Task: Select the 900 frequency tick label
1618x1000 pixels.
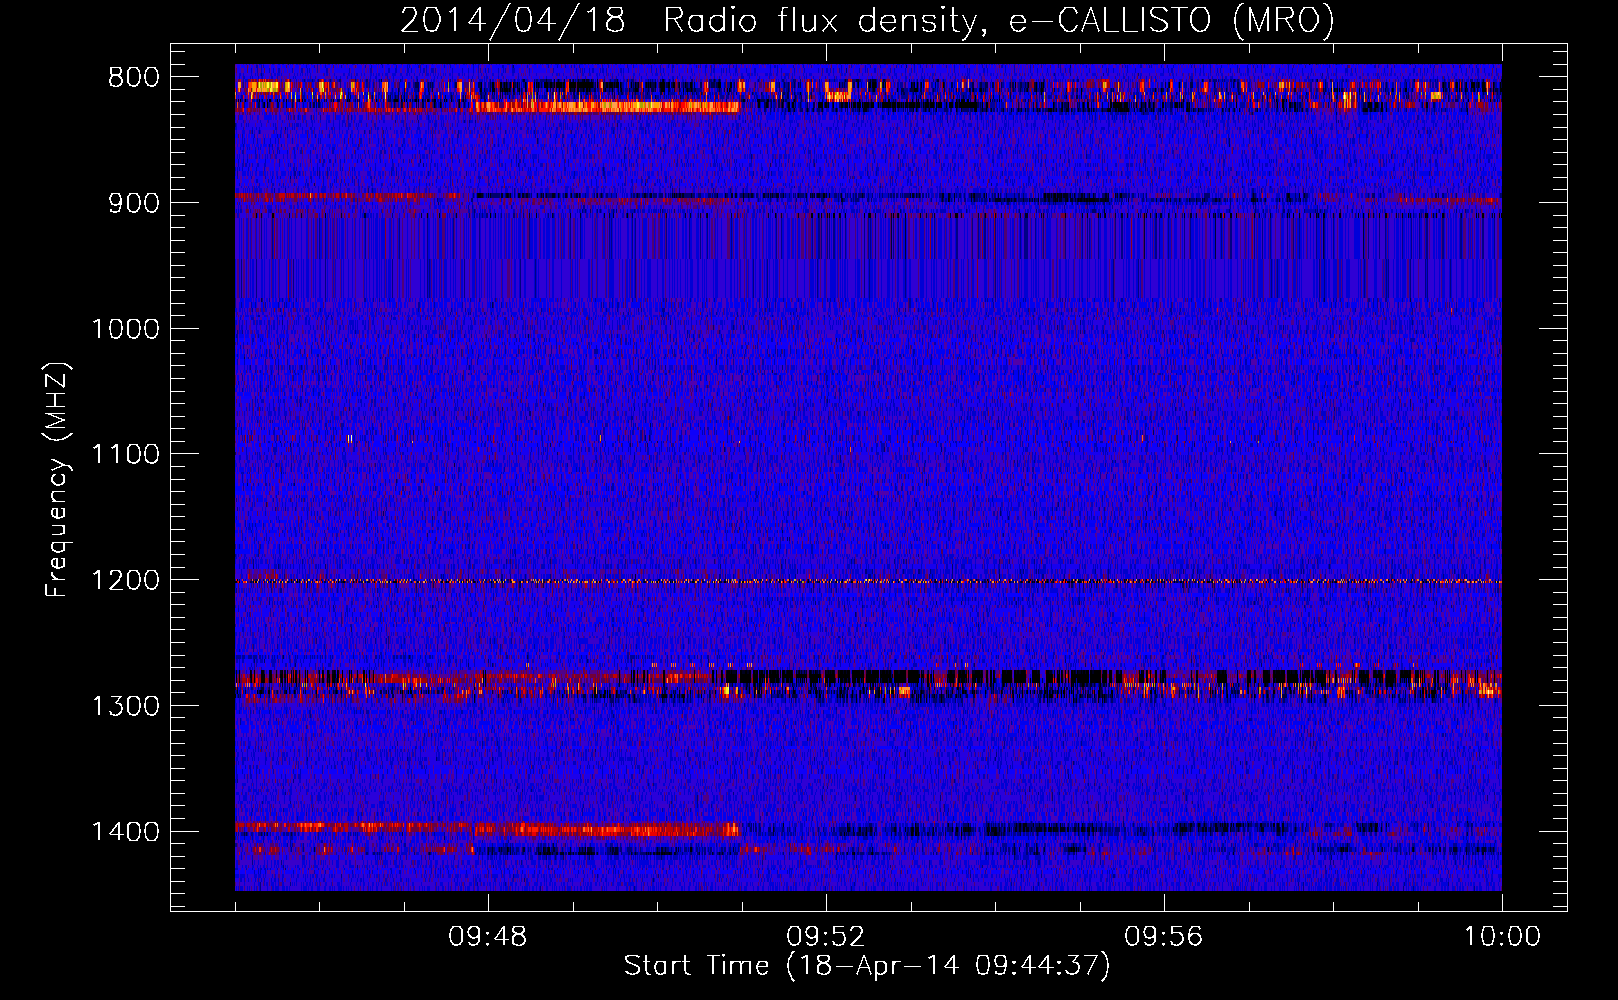Action: tap(134, 203)
